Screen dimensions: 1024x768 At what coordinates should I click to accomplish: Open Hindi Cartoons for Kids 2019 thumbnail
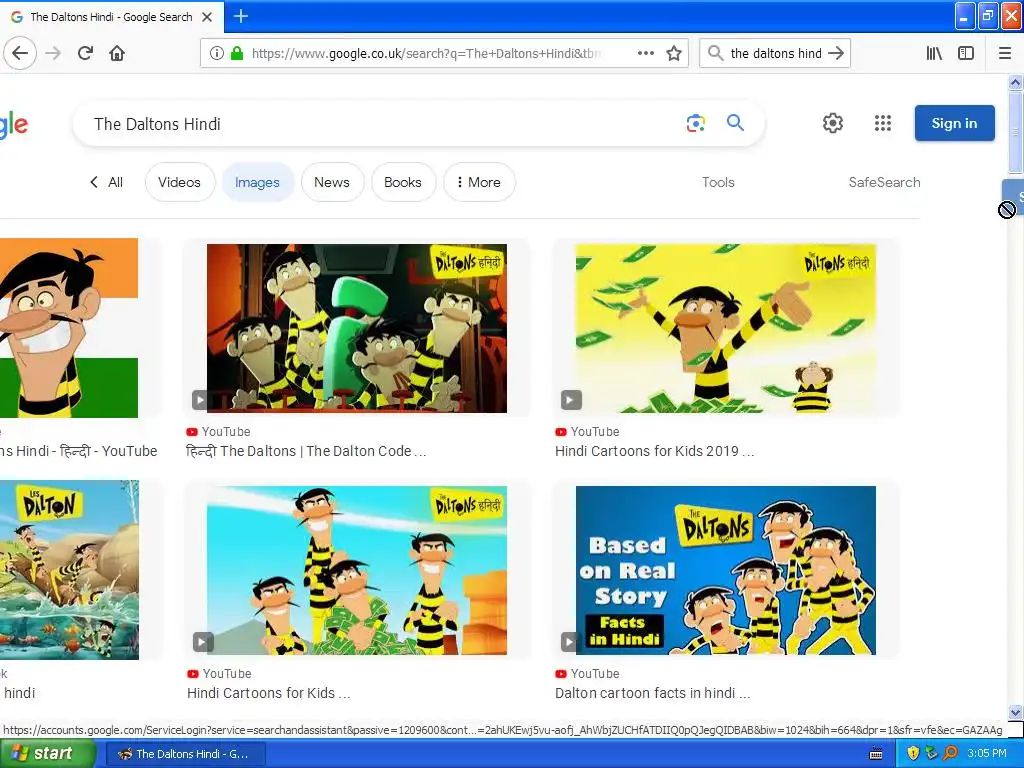pos(726,328)
